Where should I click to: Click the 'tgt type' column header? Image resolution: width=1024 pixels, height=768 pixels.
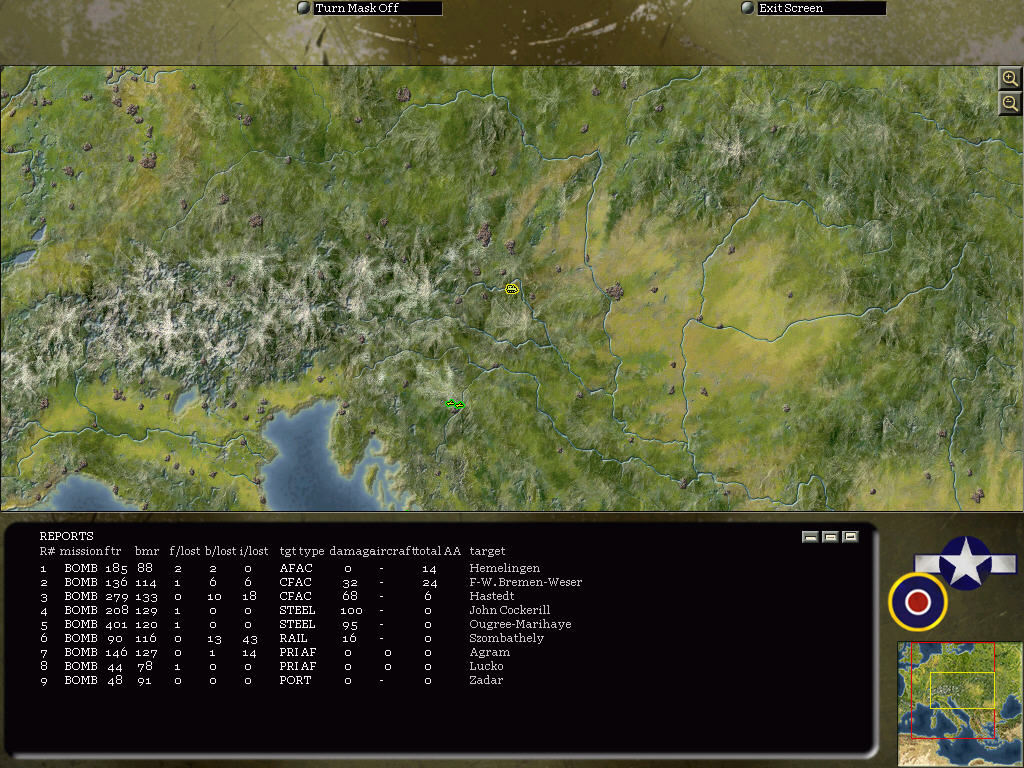[x=302, y=551]
